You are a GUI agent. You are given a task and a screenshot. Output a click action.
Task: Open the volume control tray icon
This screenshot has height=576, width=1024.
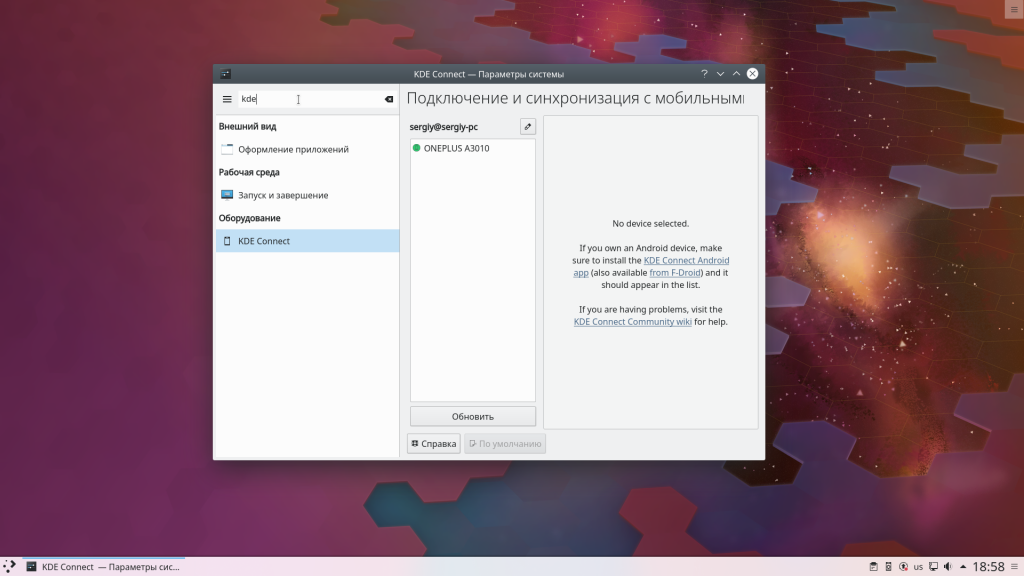pyautogui.click(x=949, y=566)
